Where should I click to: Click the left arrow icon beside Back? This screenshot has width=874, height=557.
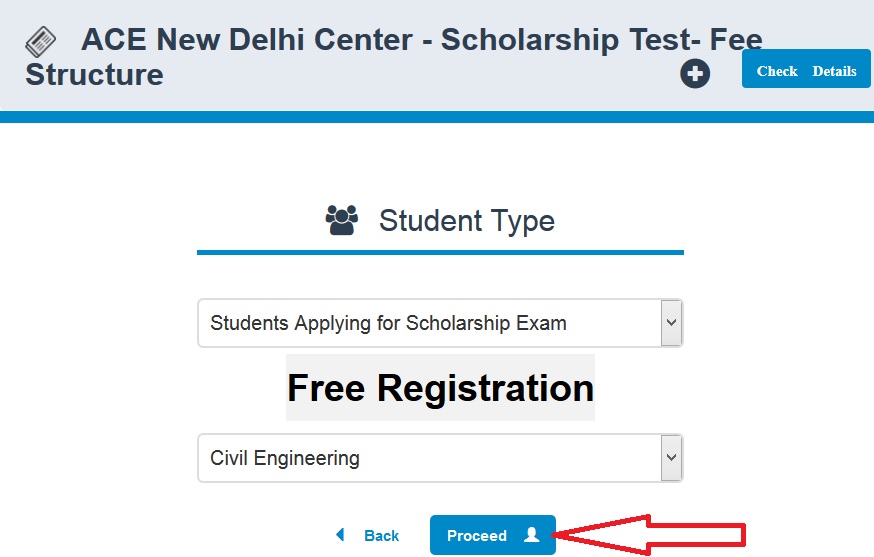coord(340,535)
